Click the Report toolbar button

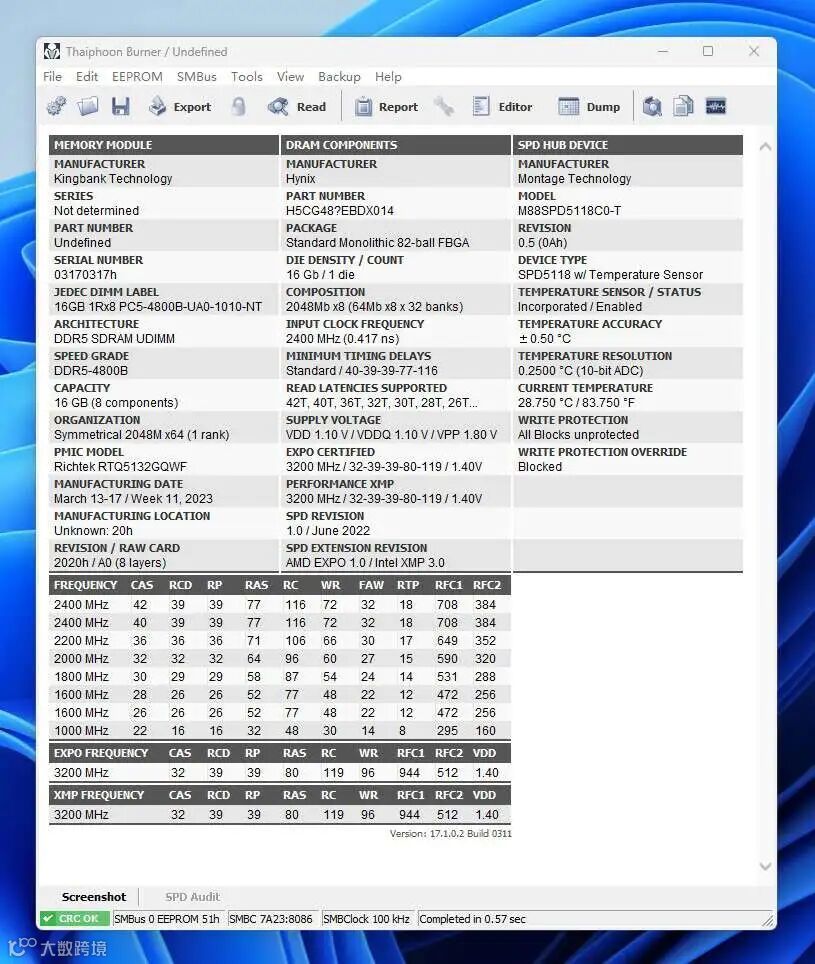pyautogui.click(x=387, y=106)
